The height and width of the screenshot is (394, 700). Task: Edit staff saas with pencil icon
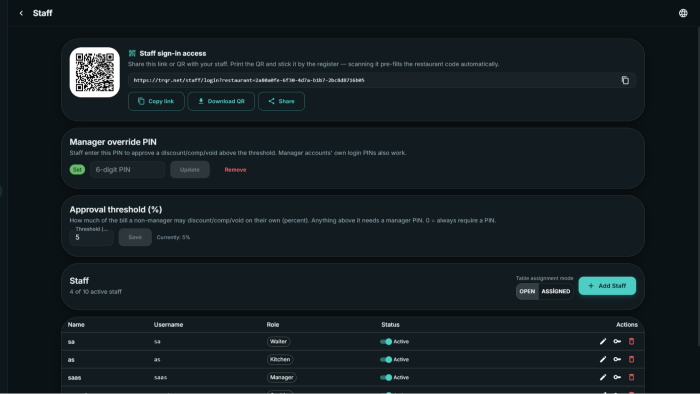point(603,377)
